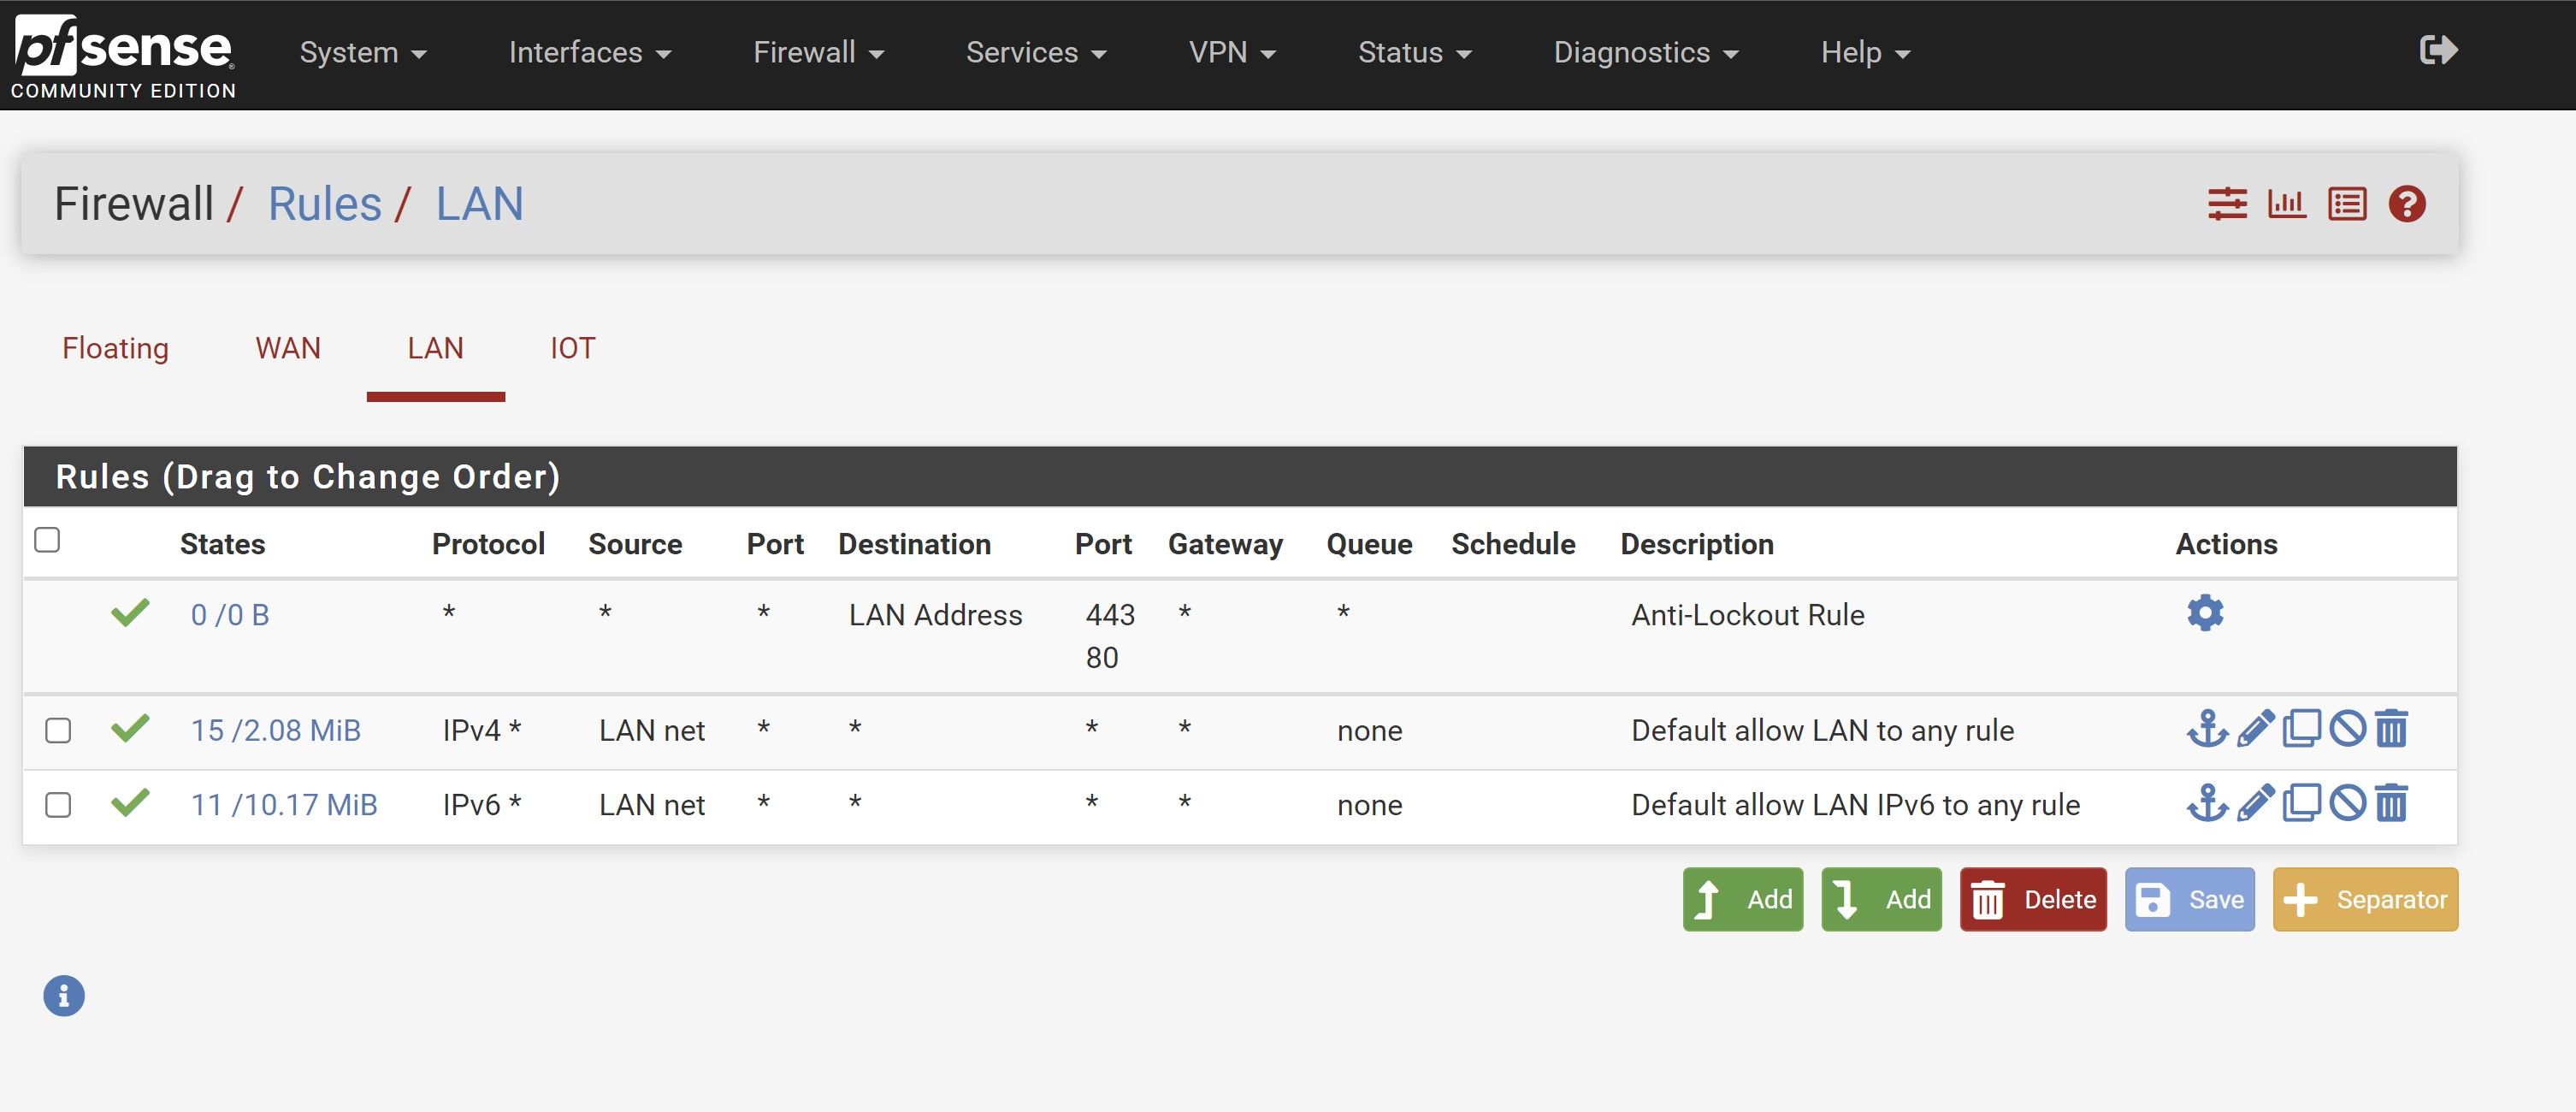Open states link 11 /10.17 MiB
This screenshot has width=2576, height=1112.
[x=284, y=805]
